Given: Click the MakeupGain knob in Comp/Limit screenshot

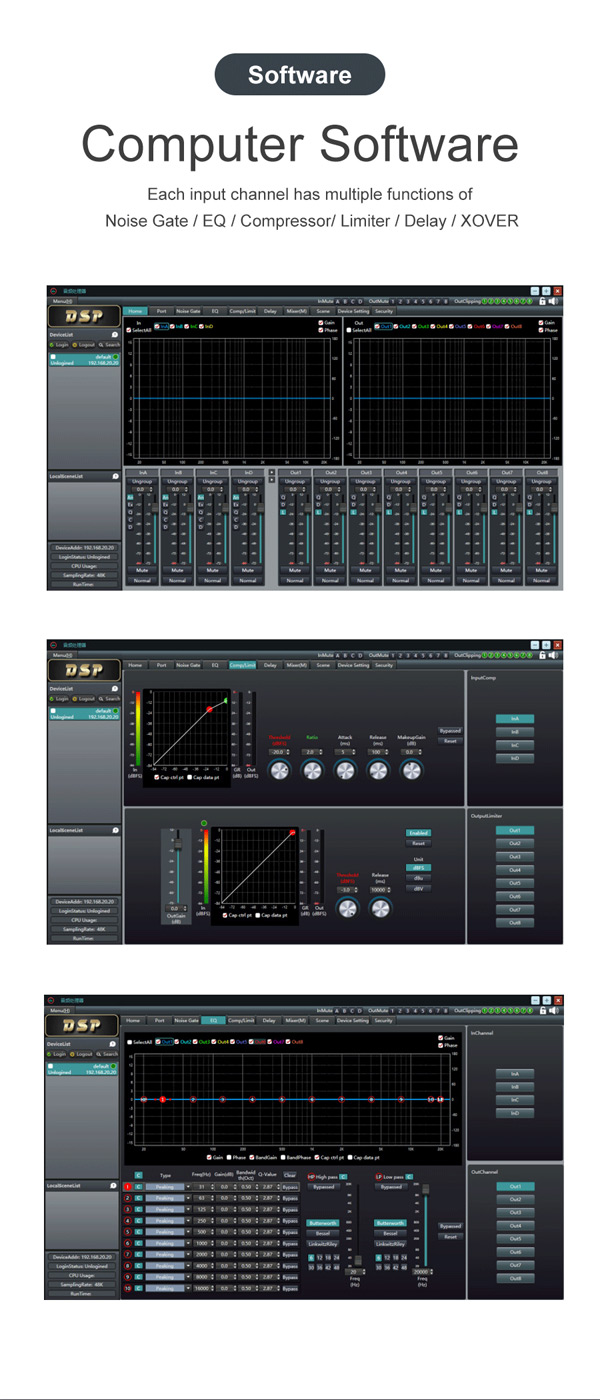Looking at the screenshot, I should [412, 770].
